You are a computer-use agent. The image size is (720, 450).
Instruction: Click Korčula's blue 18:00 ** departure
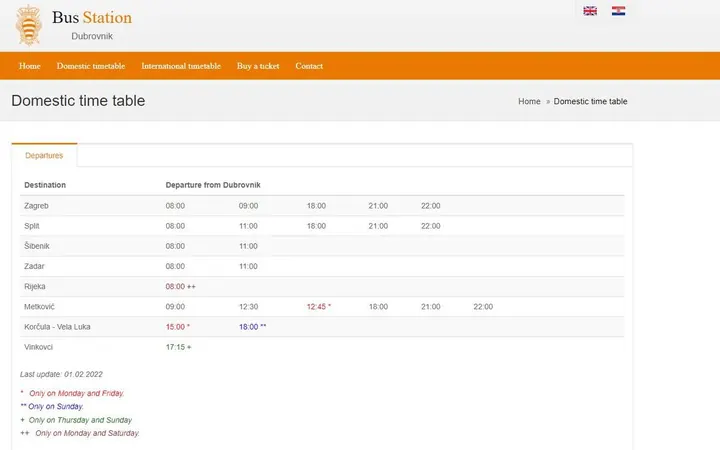(253, 327)
